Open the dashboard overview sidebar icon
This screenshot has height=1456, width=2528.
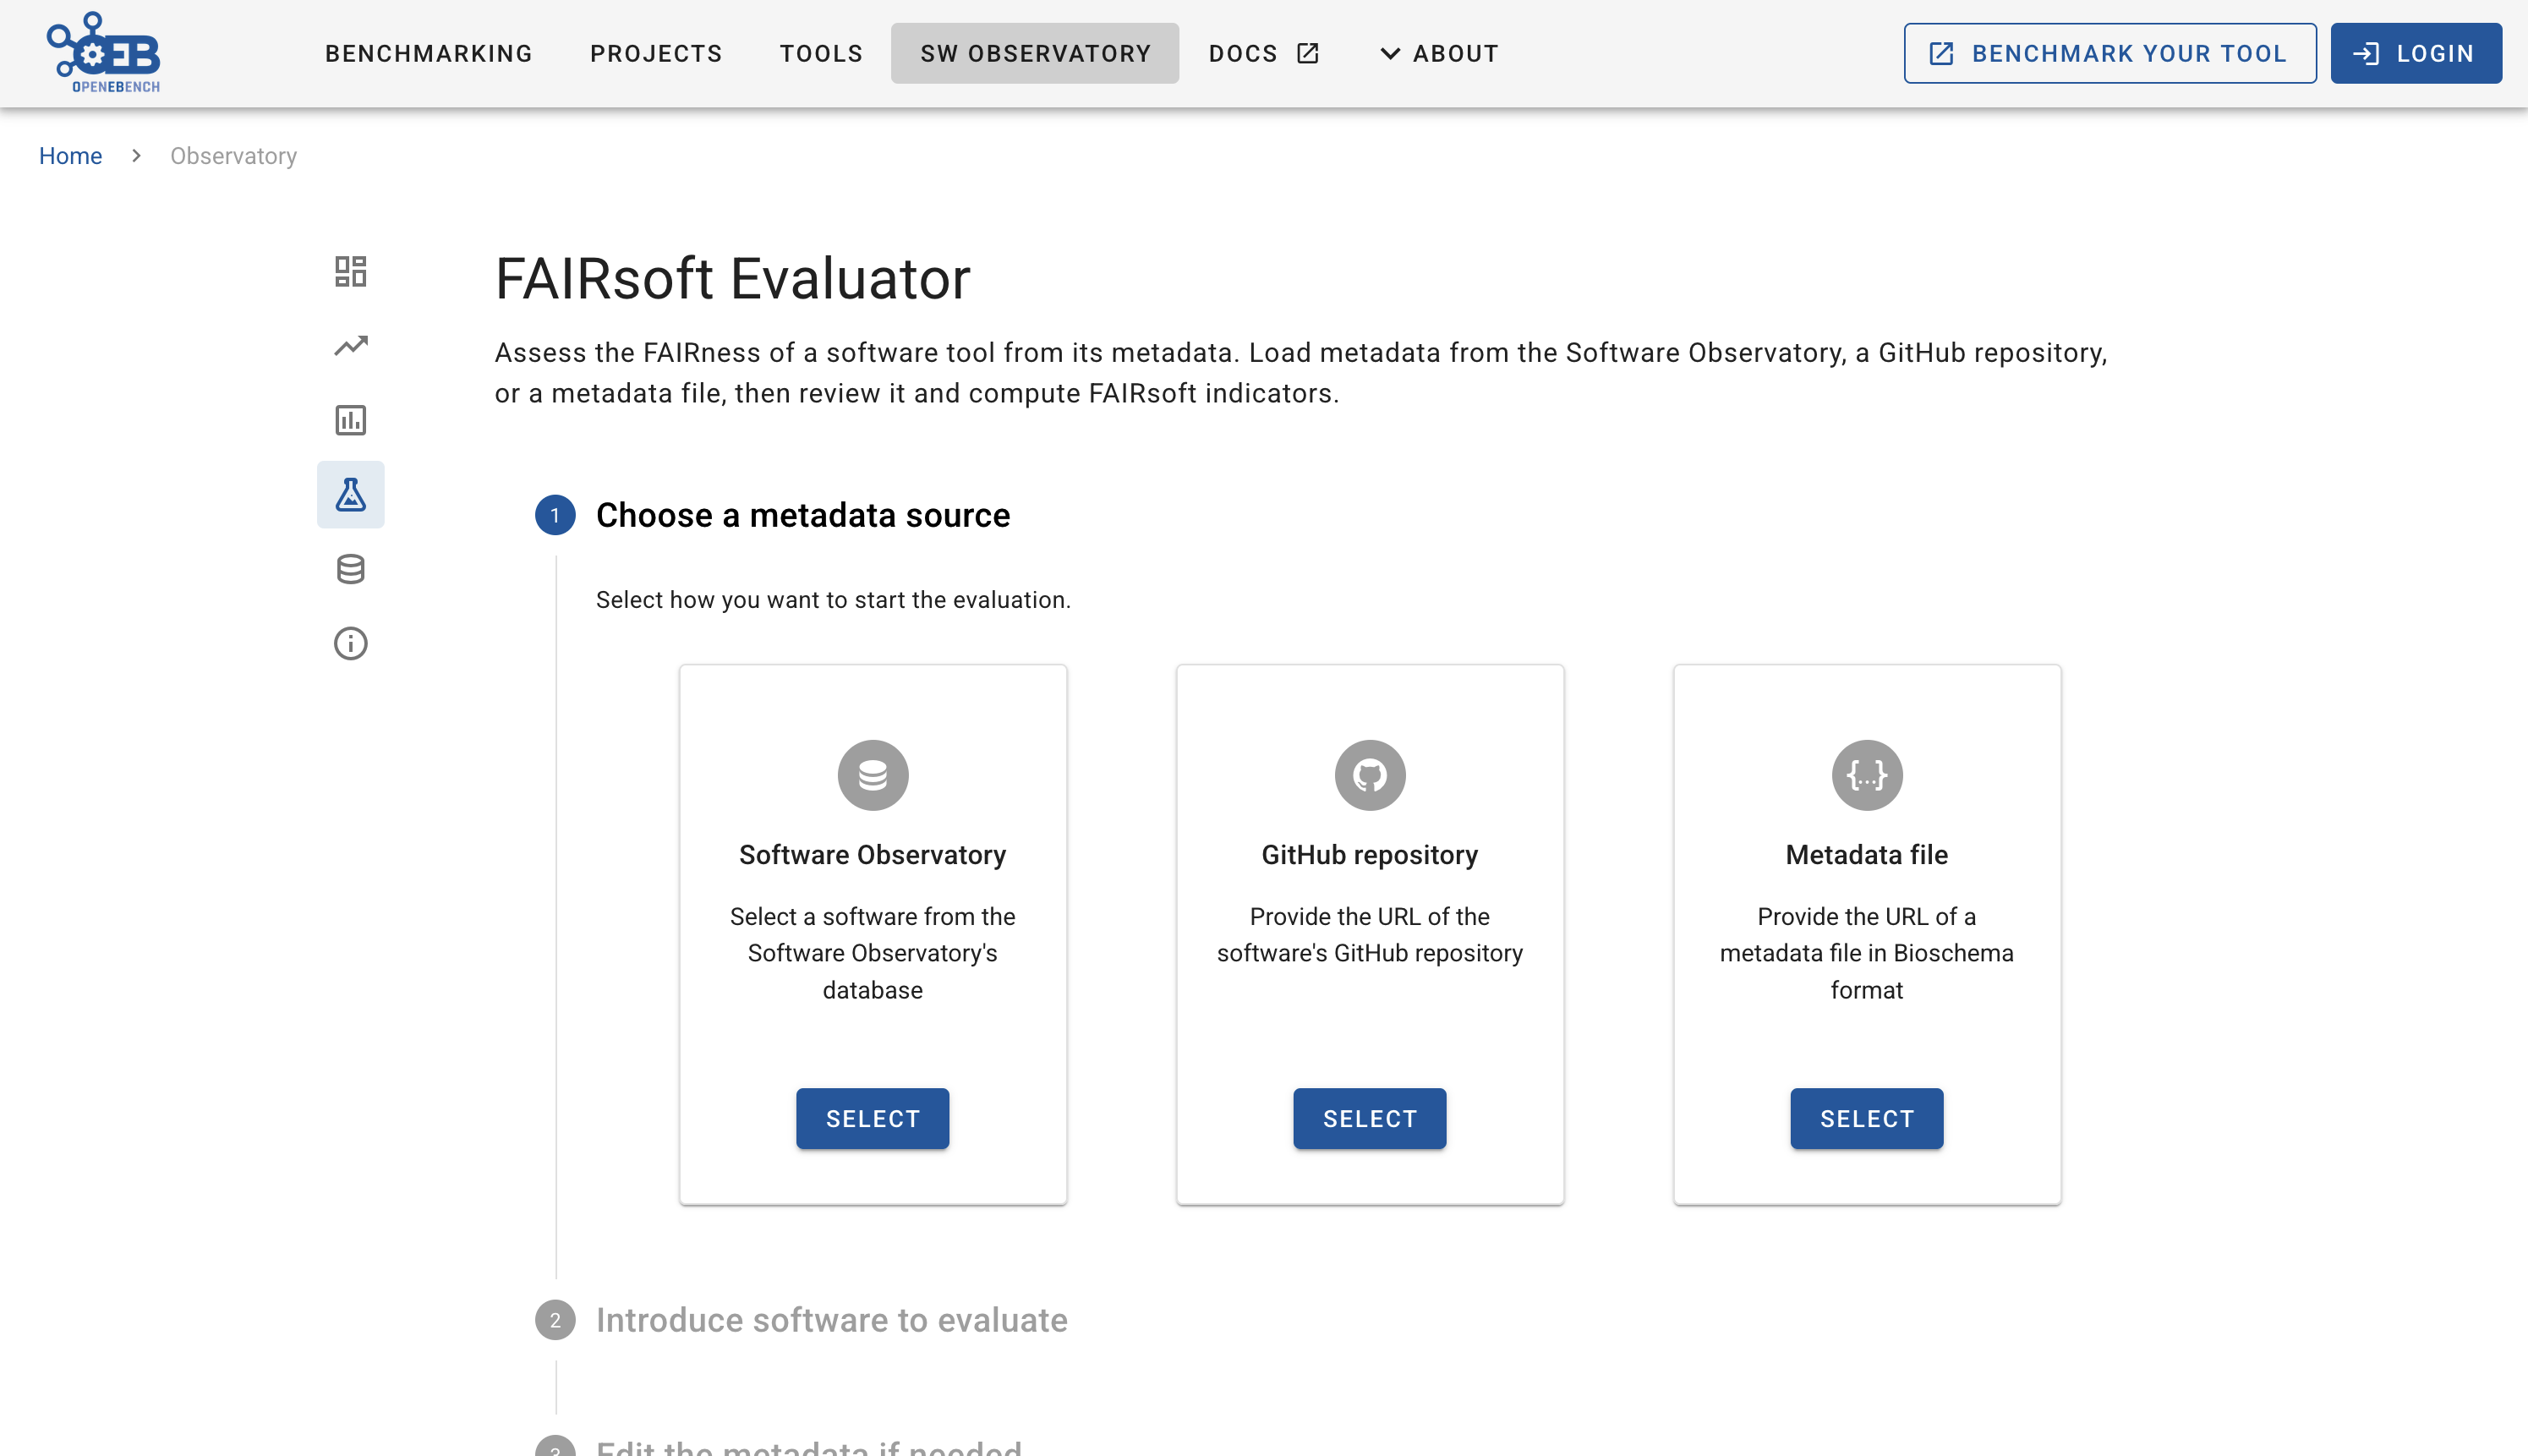350,271
